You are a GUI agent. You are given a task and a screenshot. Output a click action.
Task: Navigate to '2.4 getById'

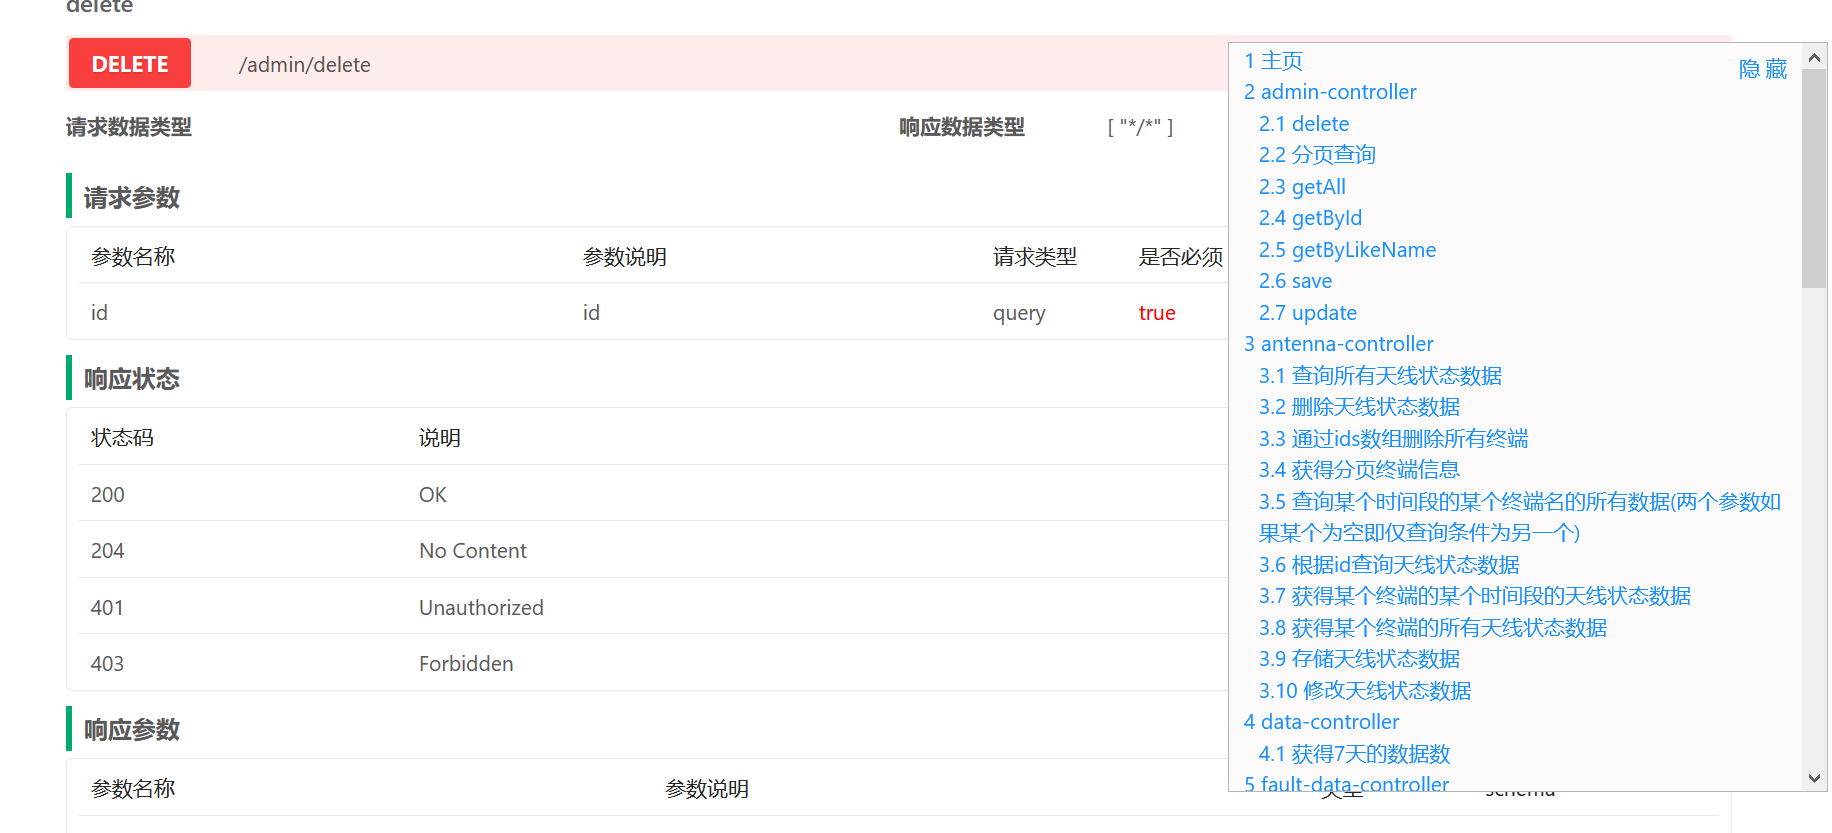click(x=1310, y=218)
